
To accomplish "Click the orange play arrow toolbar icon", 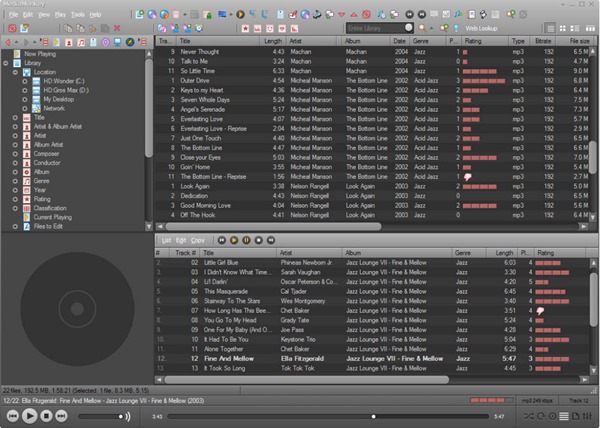I will tap(240, 15).
